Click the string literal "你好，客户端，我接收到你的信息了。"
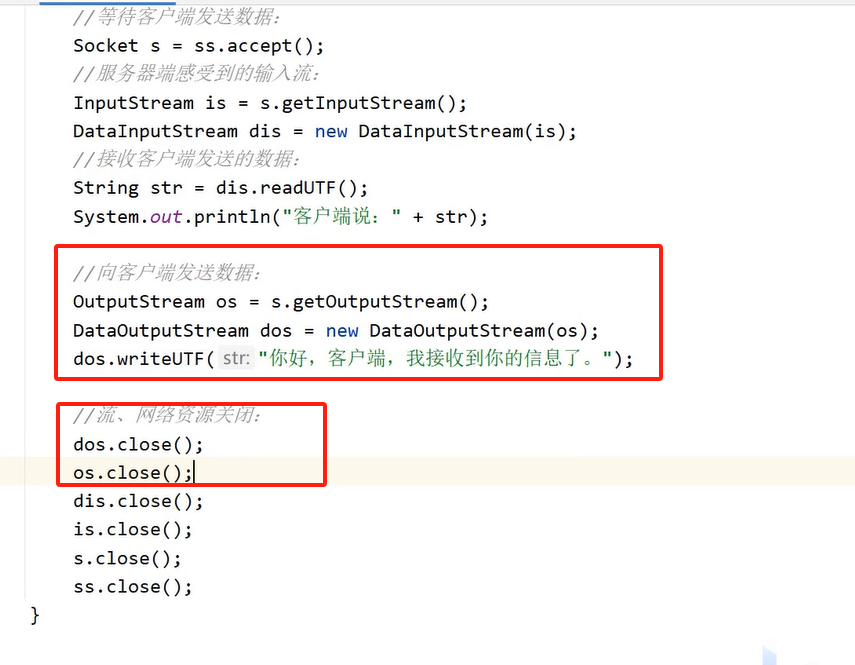Image resolution: width=855 pixels, height=665 pixels. (436, 359)
